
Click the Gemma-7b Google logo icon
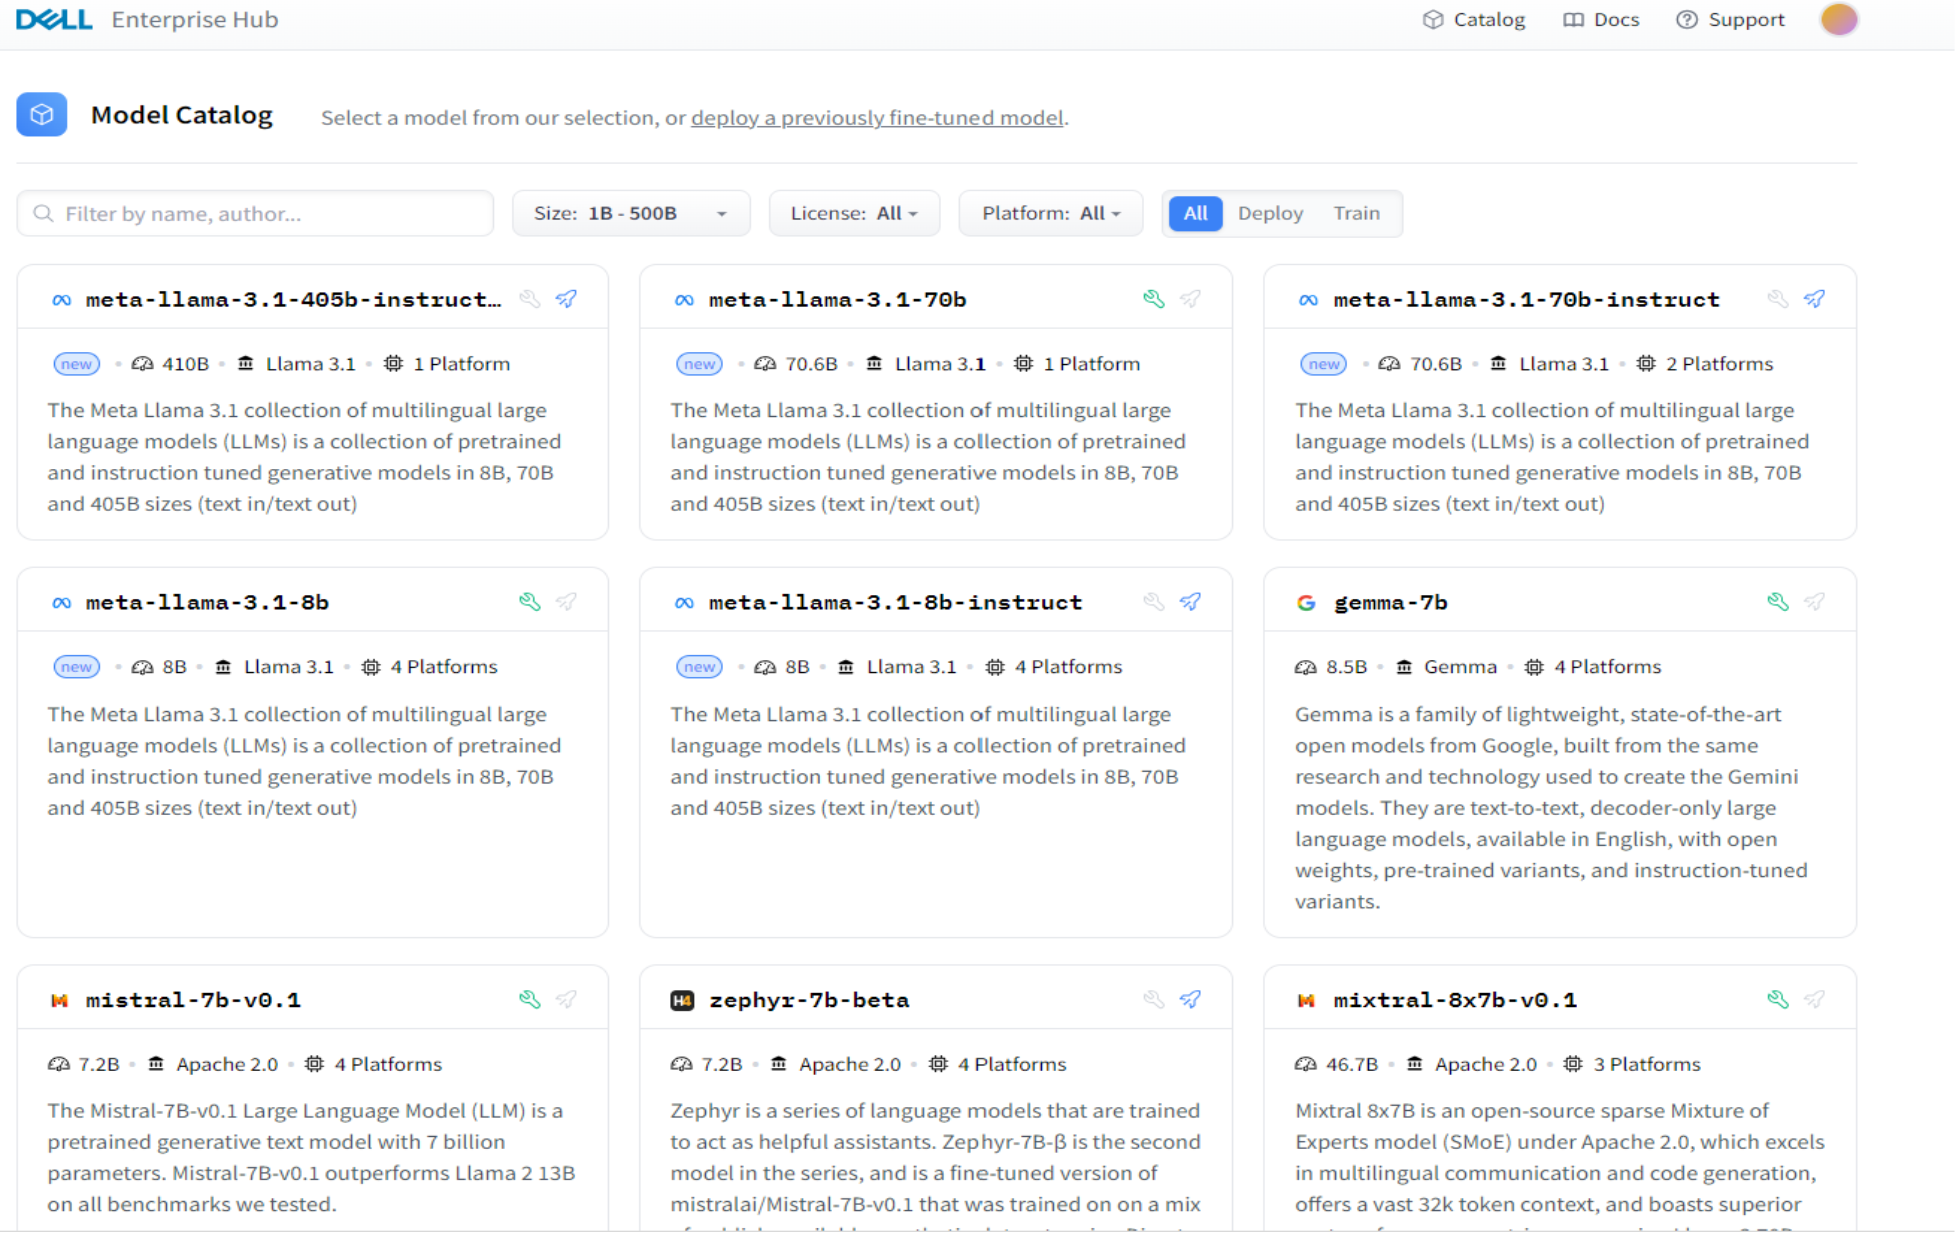pos(1307,604)
